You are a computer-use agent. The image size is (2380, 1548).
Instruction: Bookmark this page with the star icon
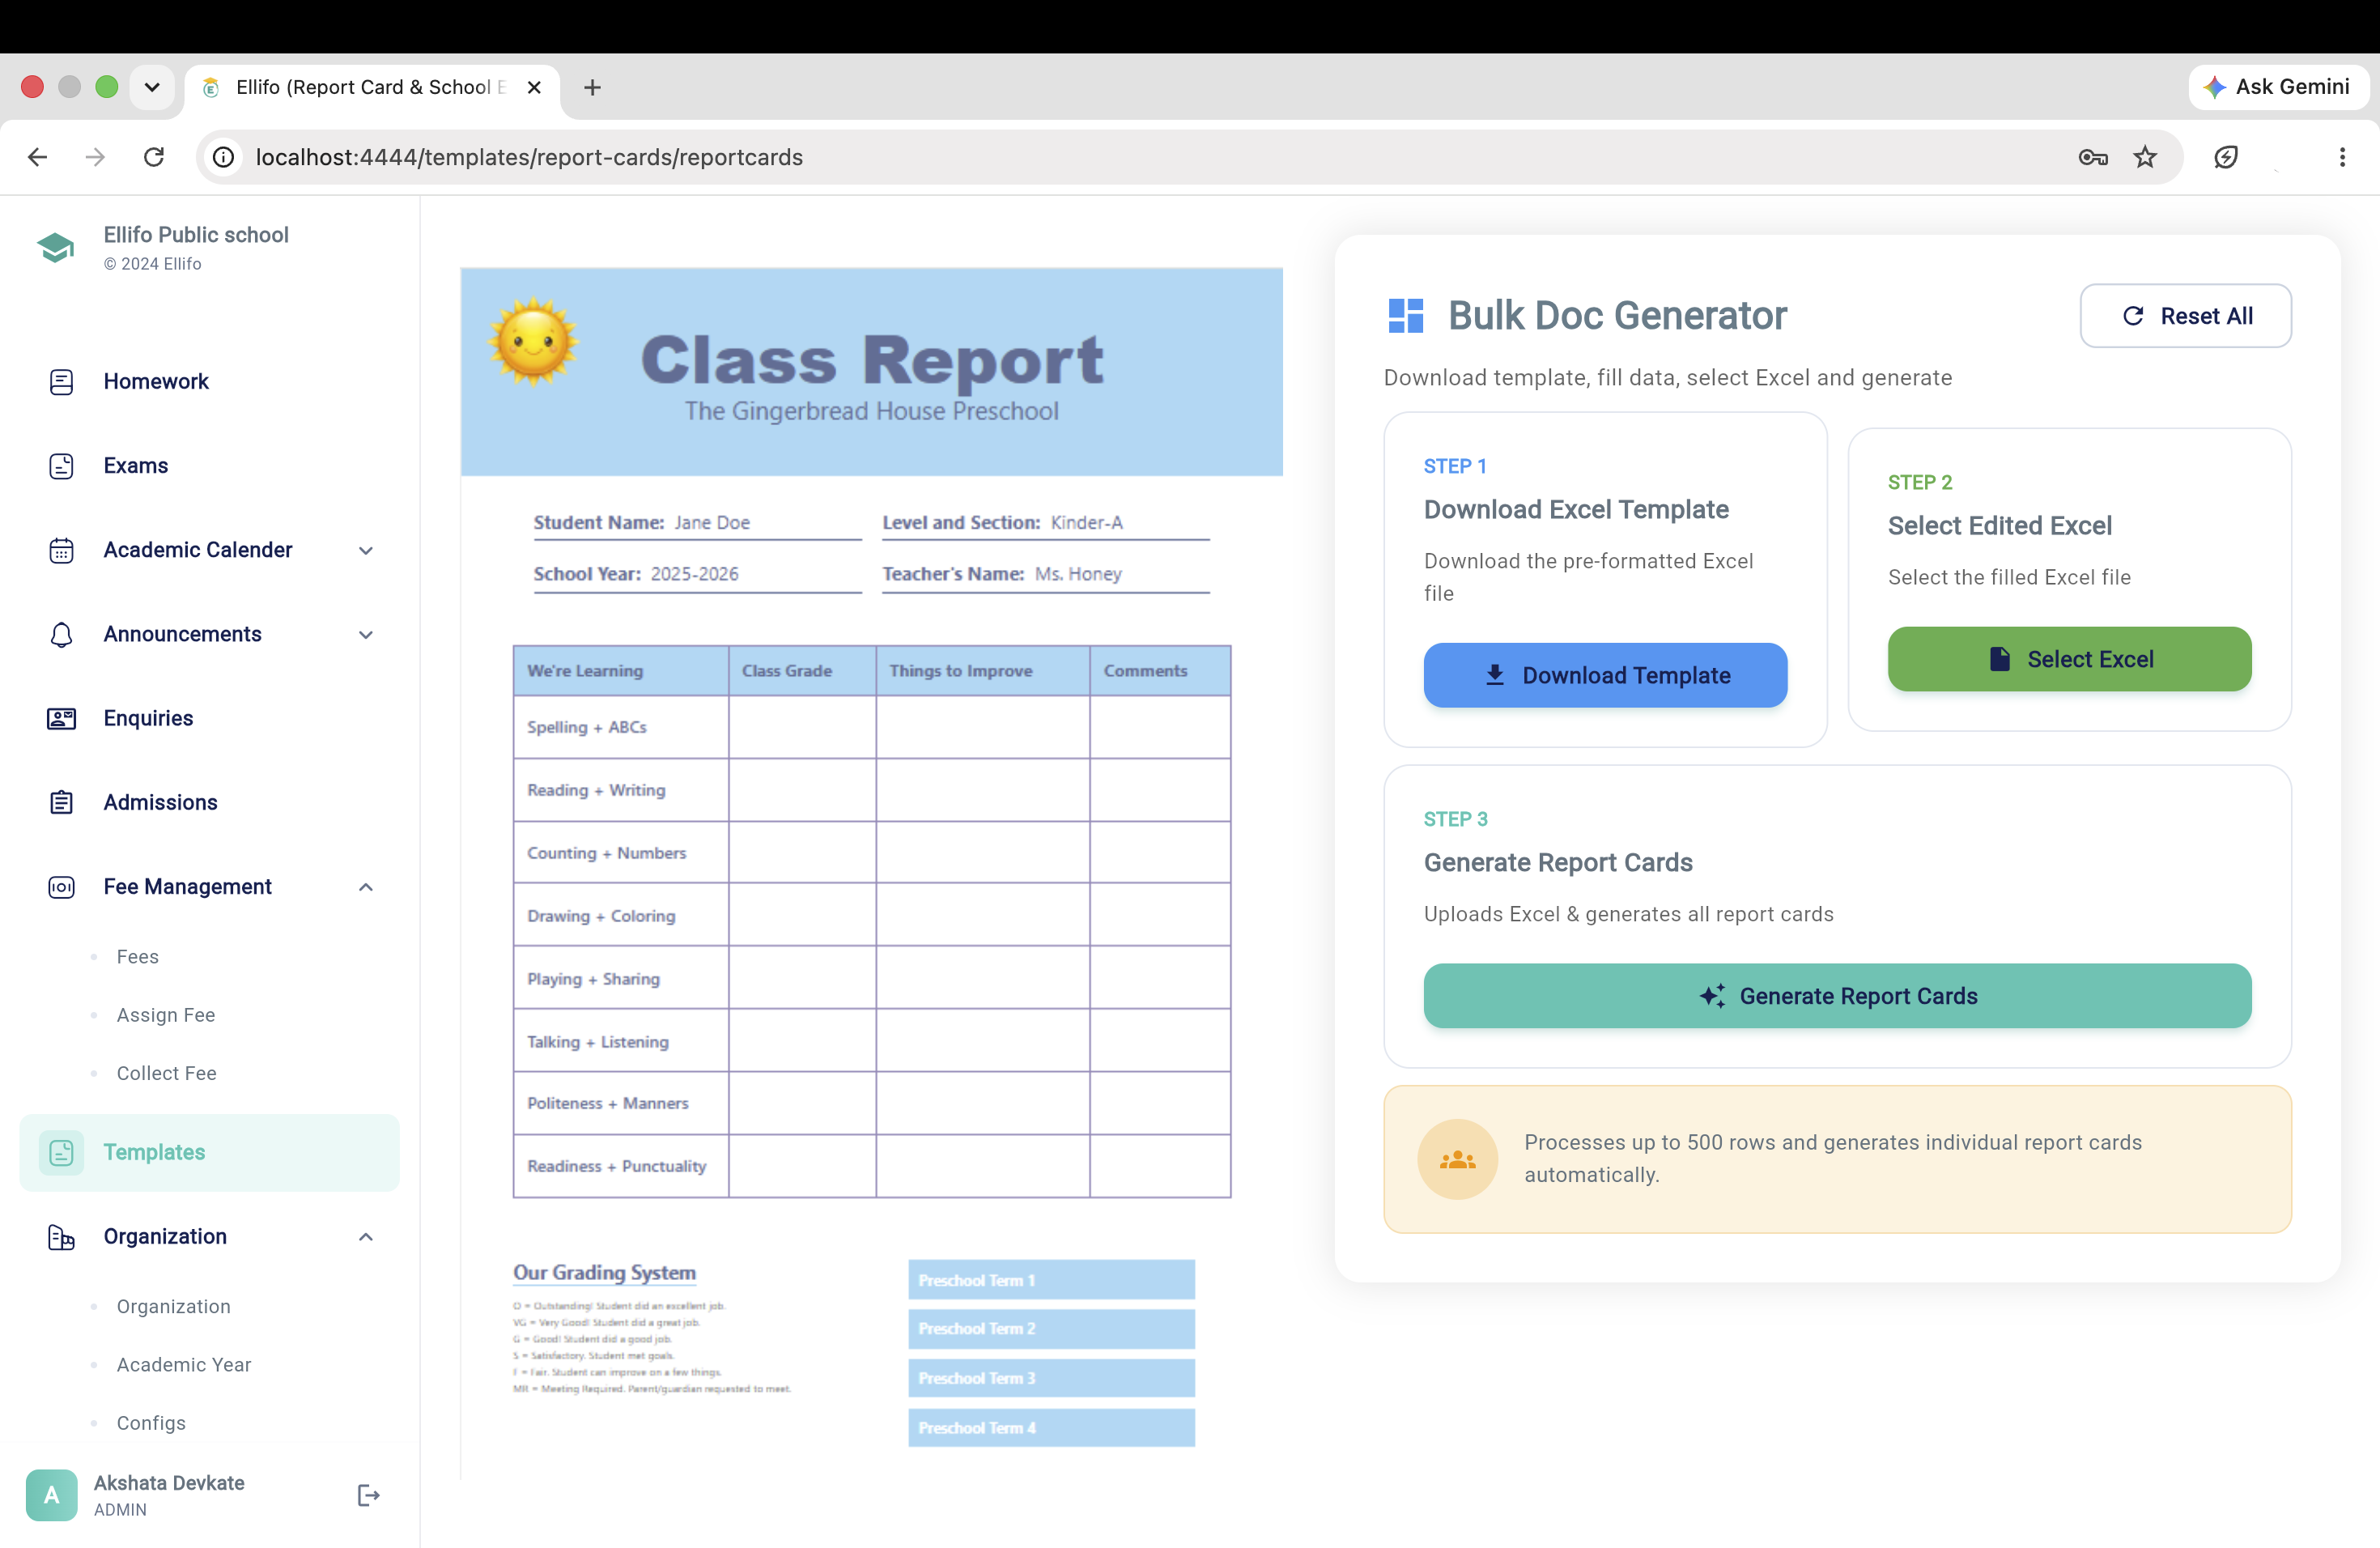2144,157
